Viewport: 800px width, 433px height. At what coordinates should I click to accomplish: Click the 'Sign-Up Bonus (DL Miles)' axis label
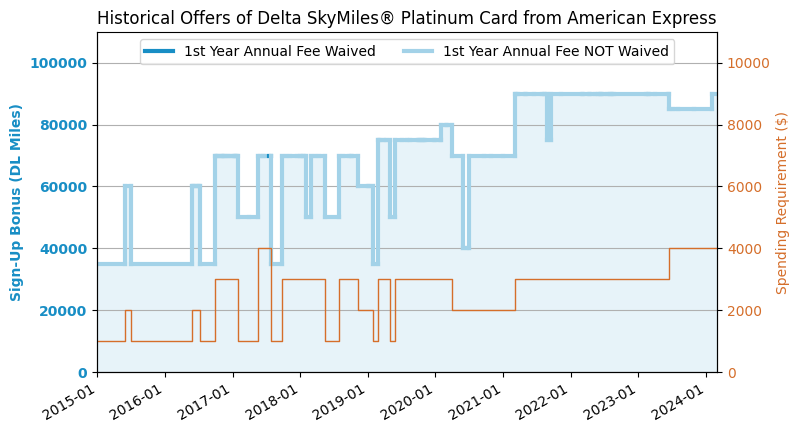click(x=17, y=202)
